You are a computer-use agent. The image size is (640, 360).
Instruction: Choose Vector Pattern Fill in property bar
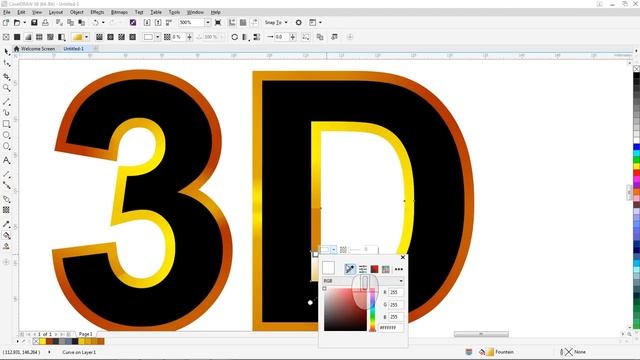(39, 37)
